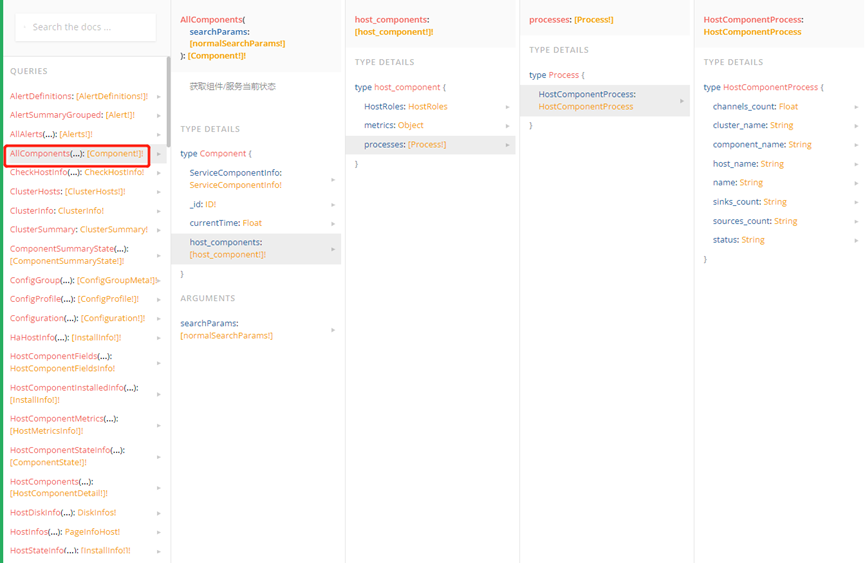This screenshot has width=865, height=563.
Task: Expand arrow next to ClusterHosts
Action: [159, 192]
